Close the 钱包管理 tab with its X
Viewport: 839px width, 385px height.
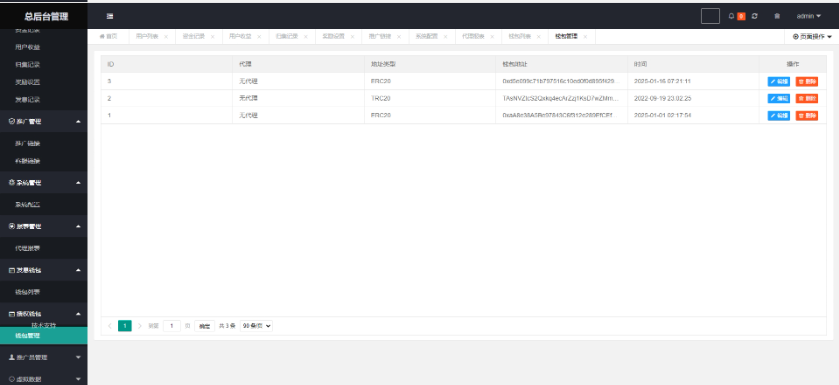coord(585,37)
